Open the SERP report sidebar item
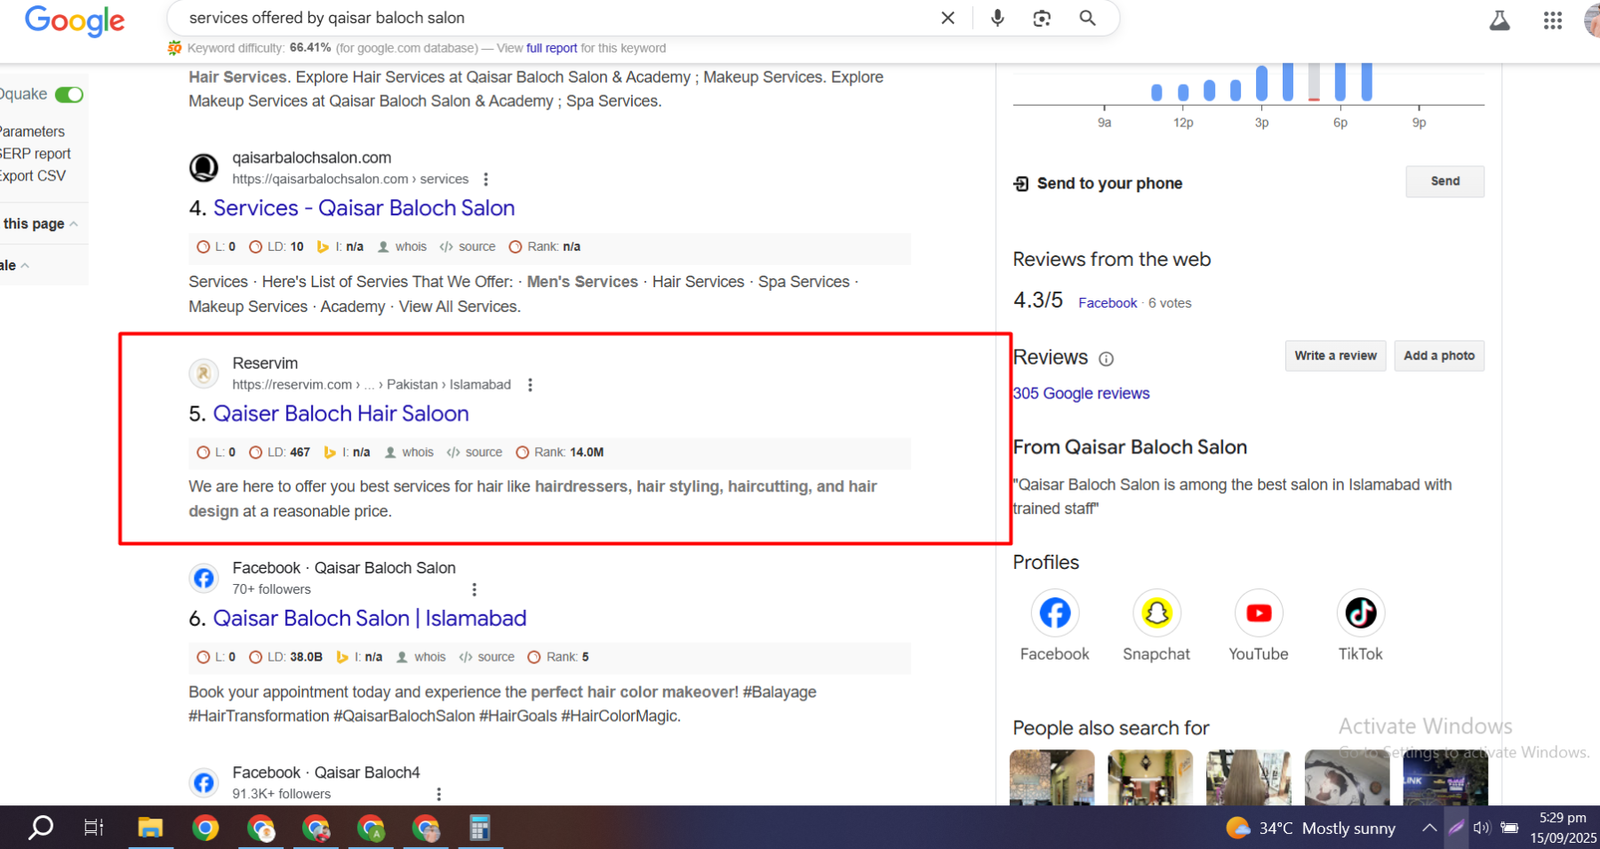The image size is (1600, 849). coord(36,154)
